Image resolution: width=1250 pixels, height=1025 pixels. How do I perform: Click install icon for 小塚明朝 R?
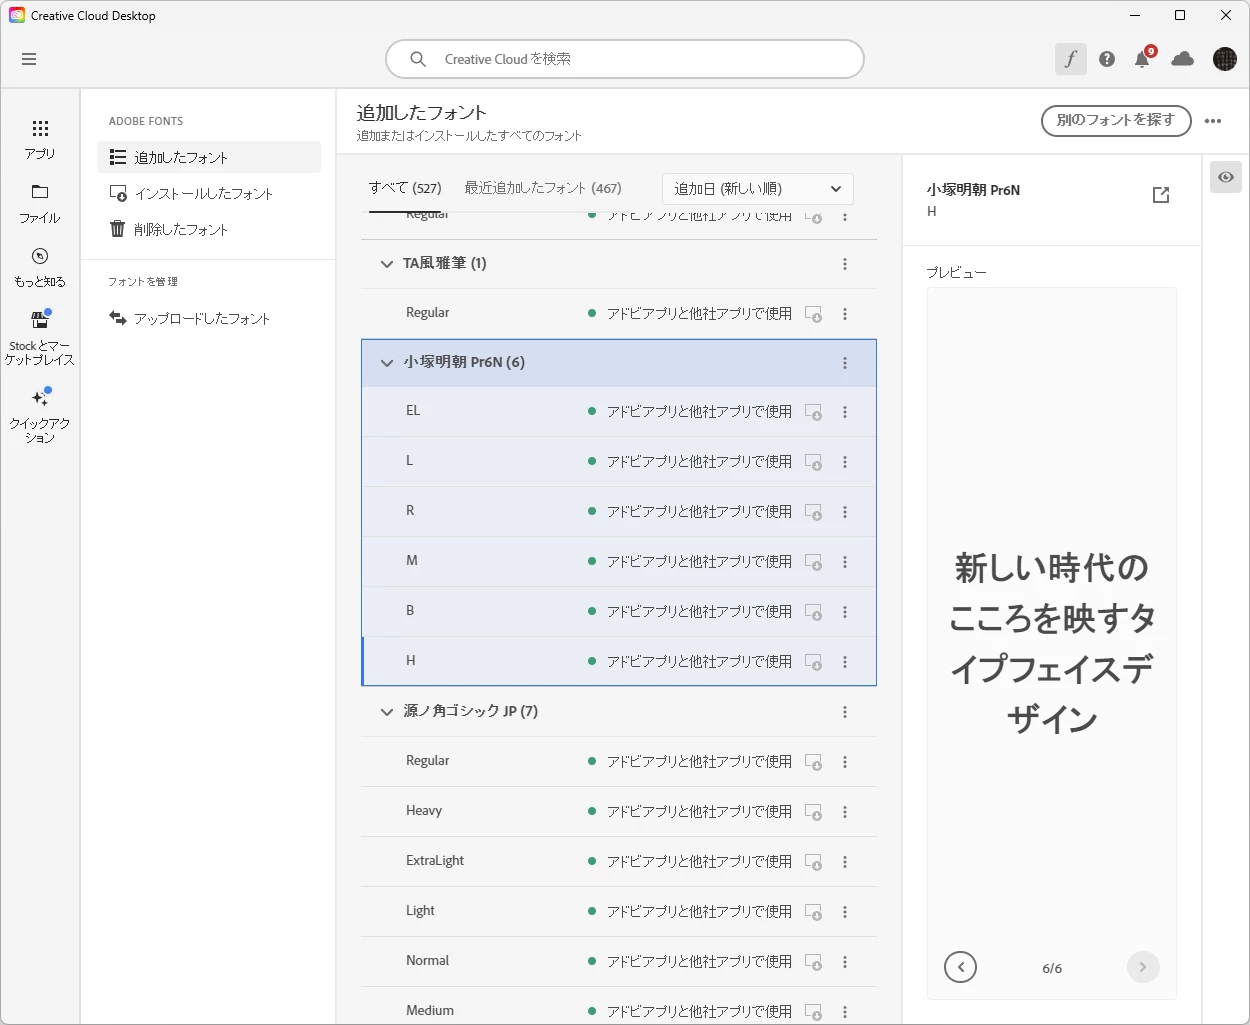(814, 512)
